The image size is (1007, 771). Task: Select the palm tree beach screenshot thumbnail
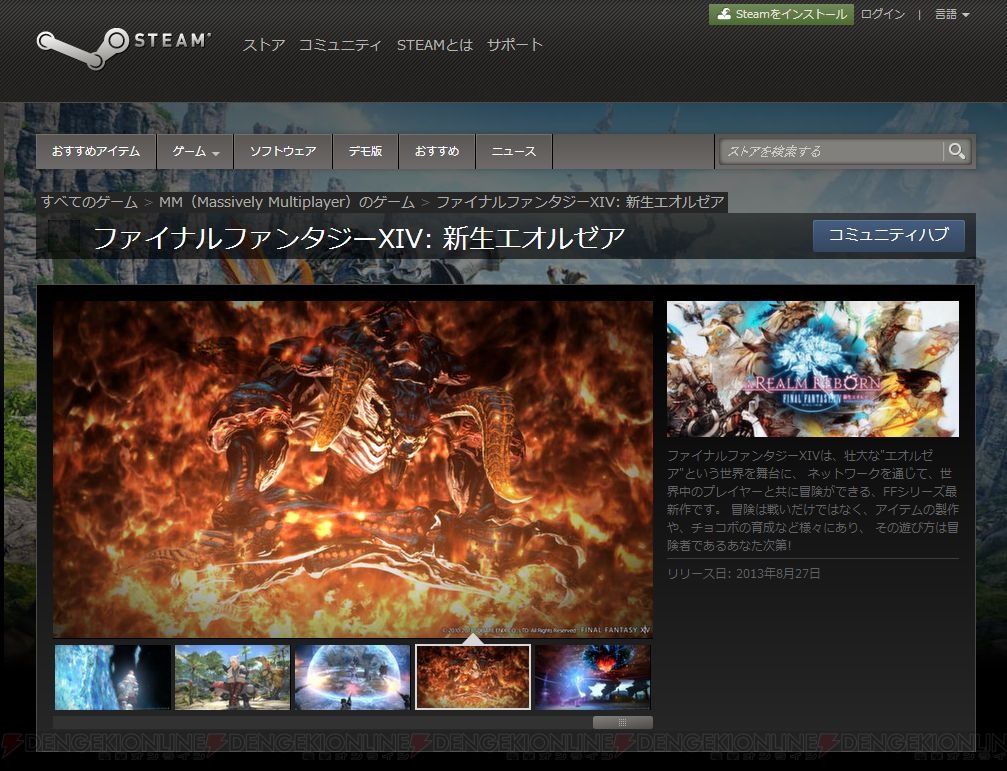pos(232,677)
